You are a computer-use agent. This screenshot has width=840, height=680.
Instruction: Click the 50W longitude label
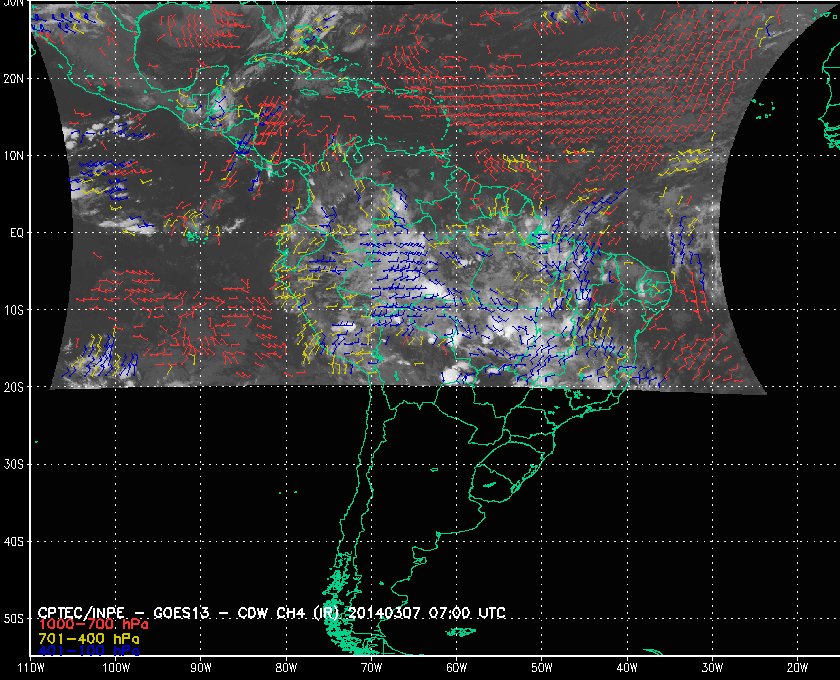(x=542, y=668)
